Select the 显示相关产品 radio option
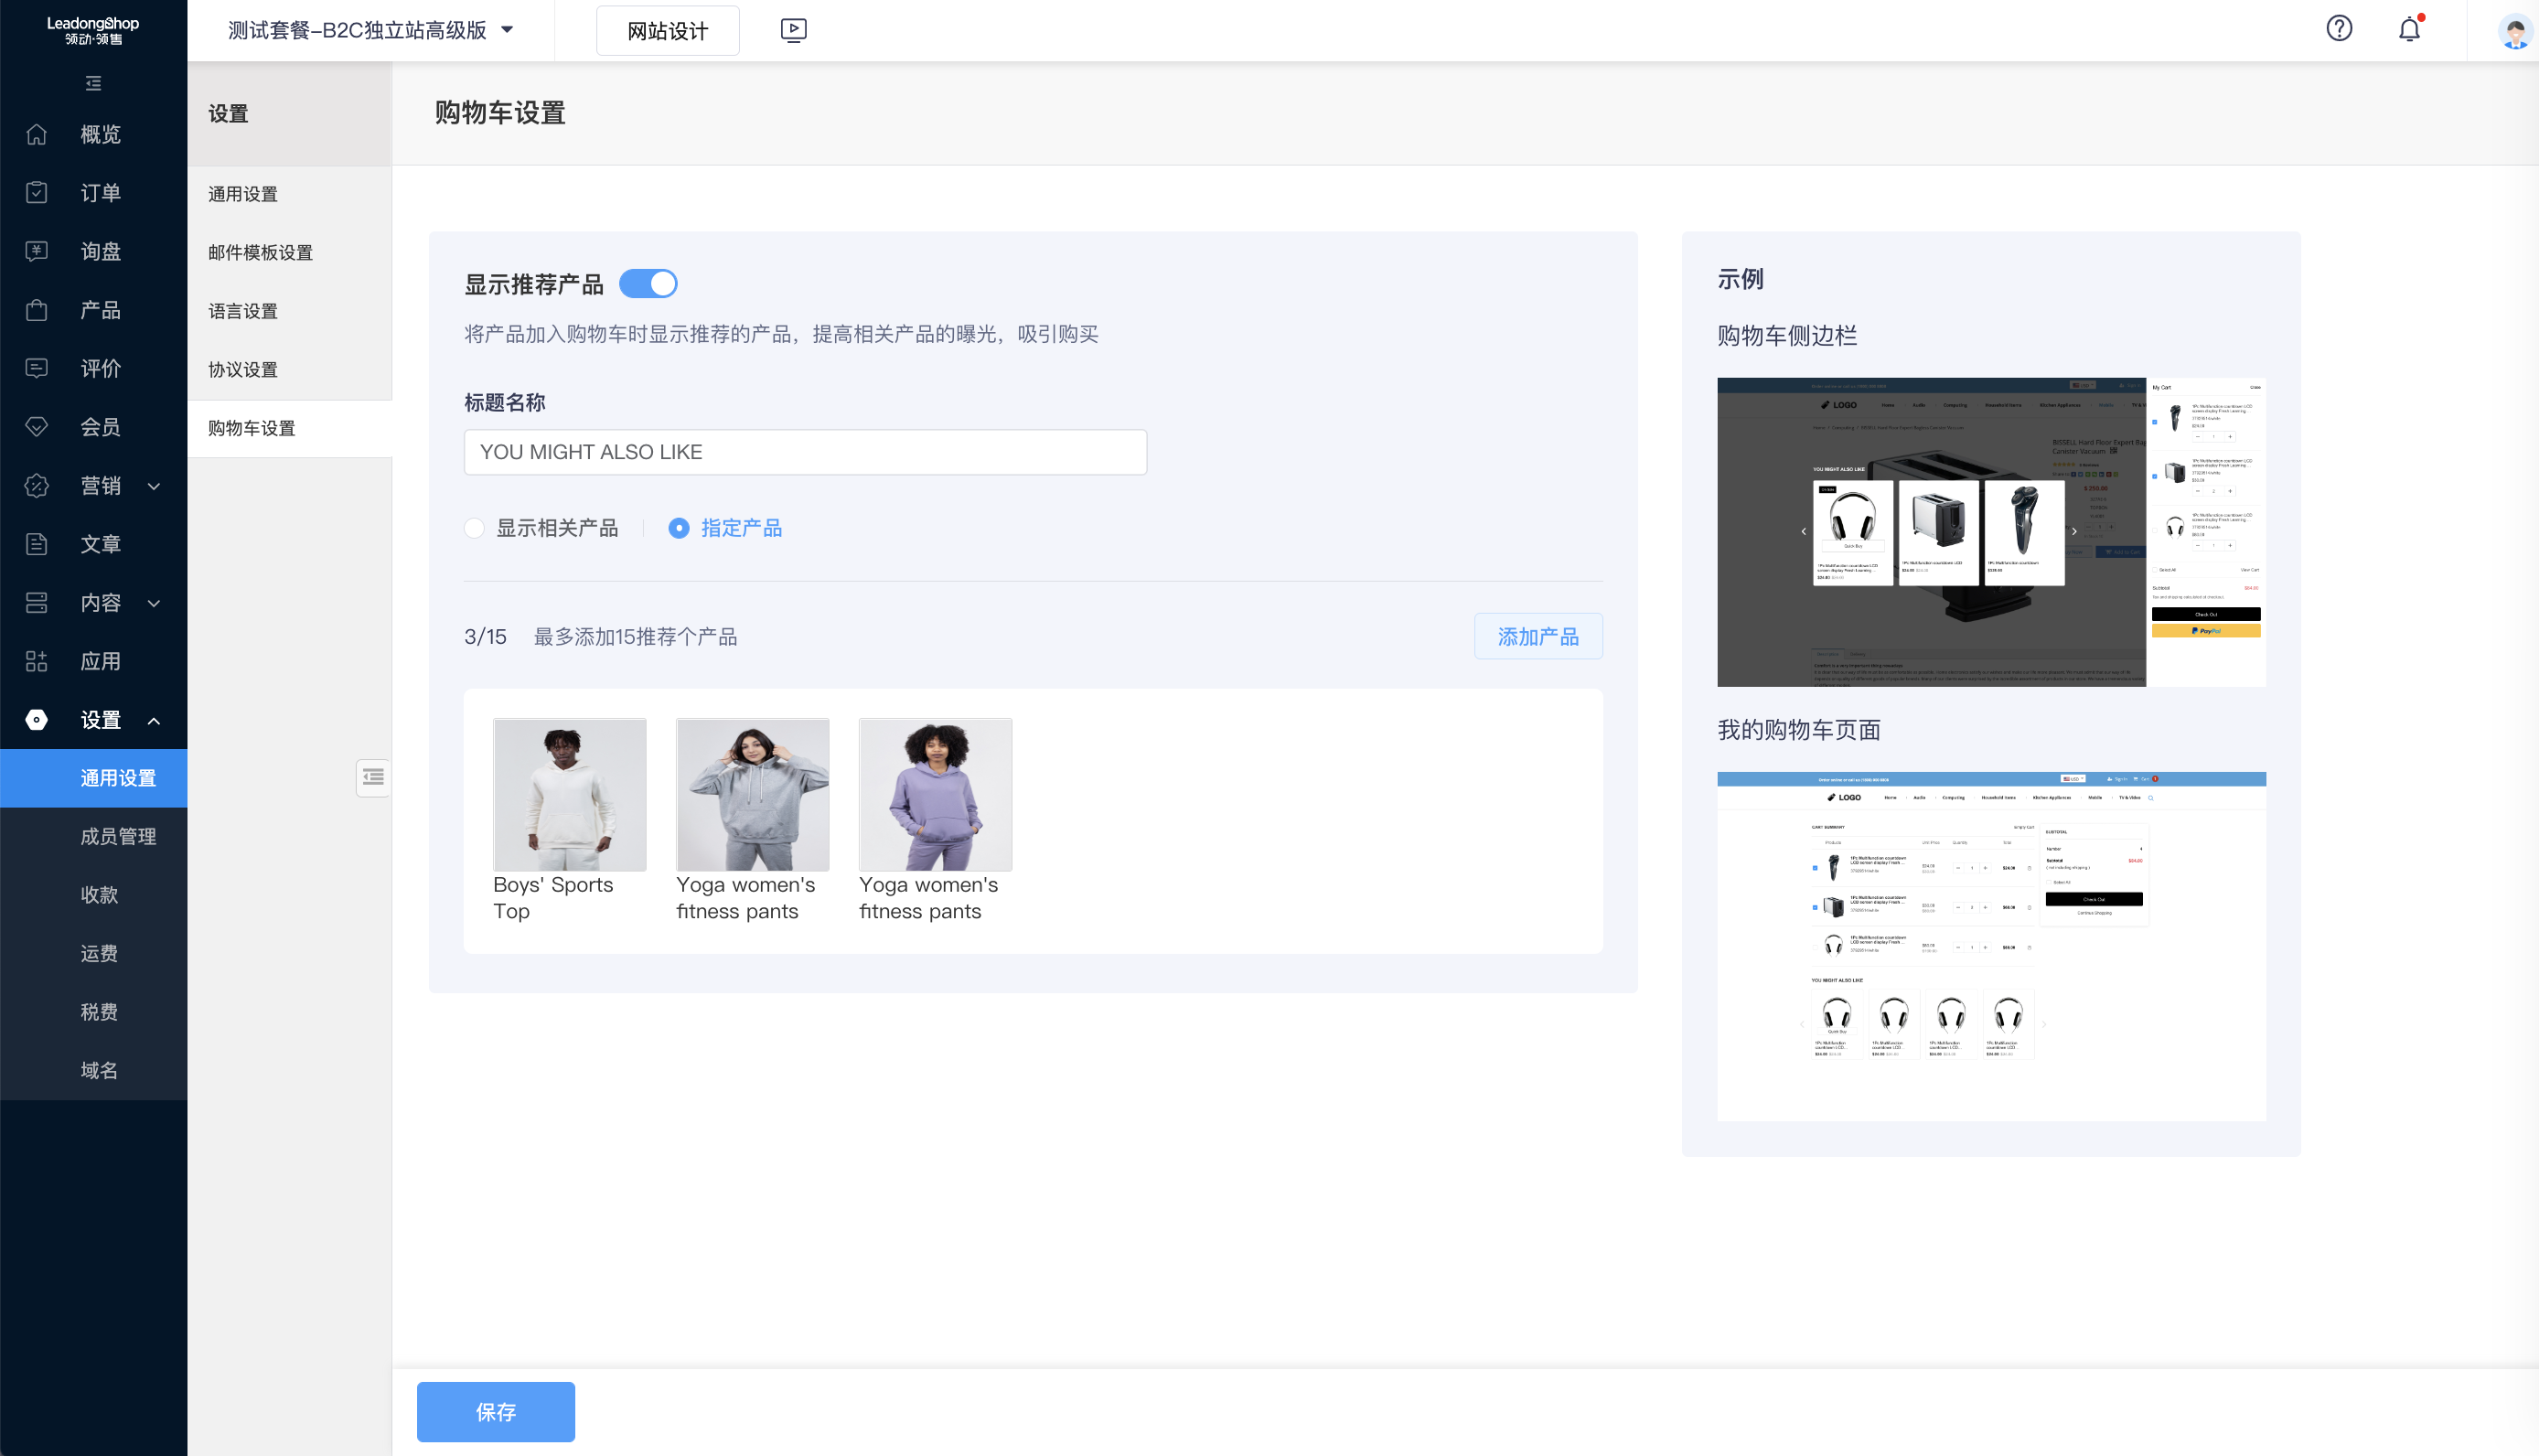Image resolution: width=2539 pixels, height=1456 pixels. coord(475,527)
